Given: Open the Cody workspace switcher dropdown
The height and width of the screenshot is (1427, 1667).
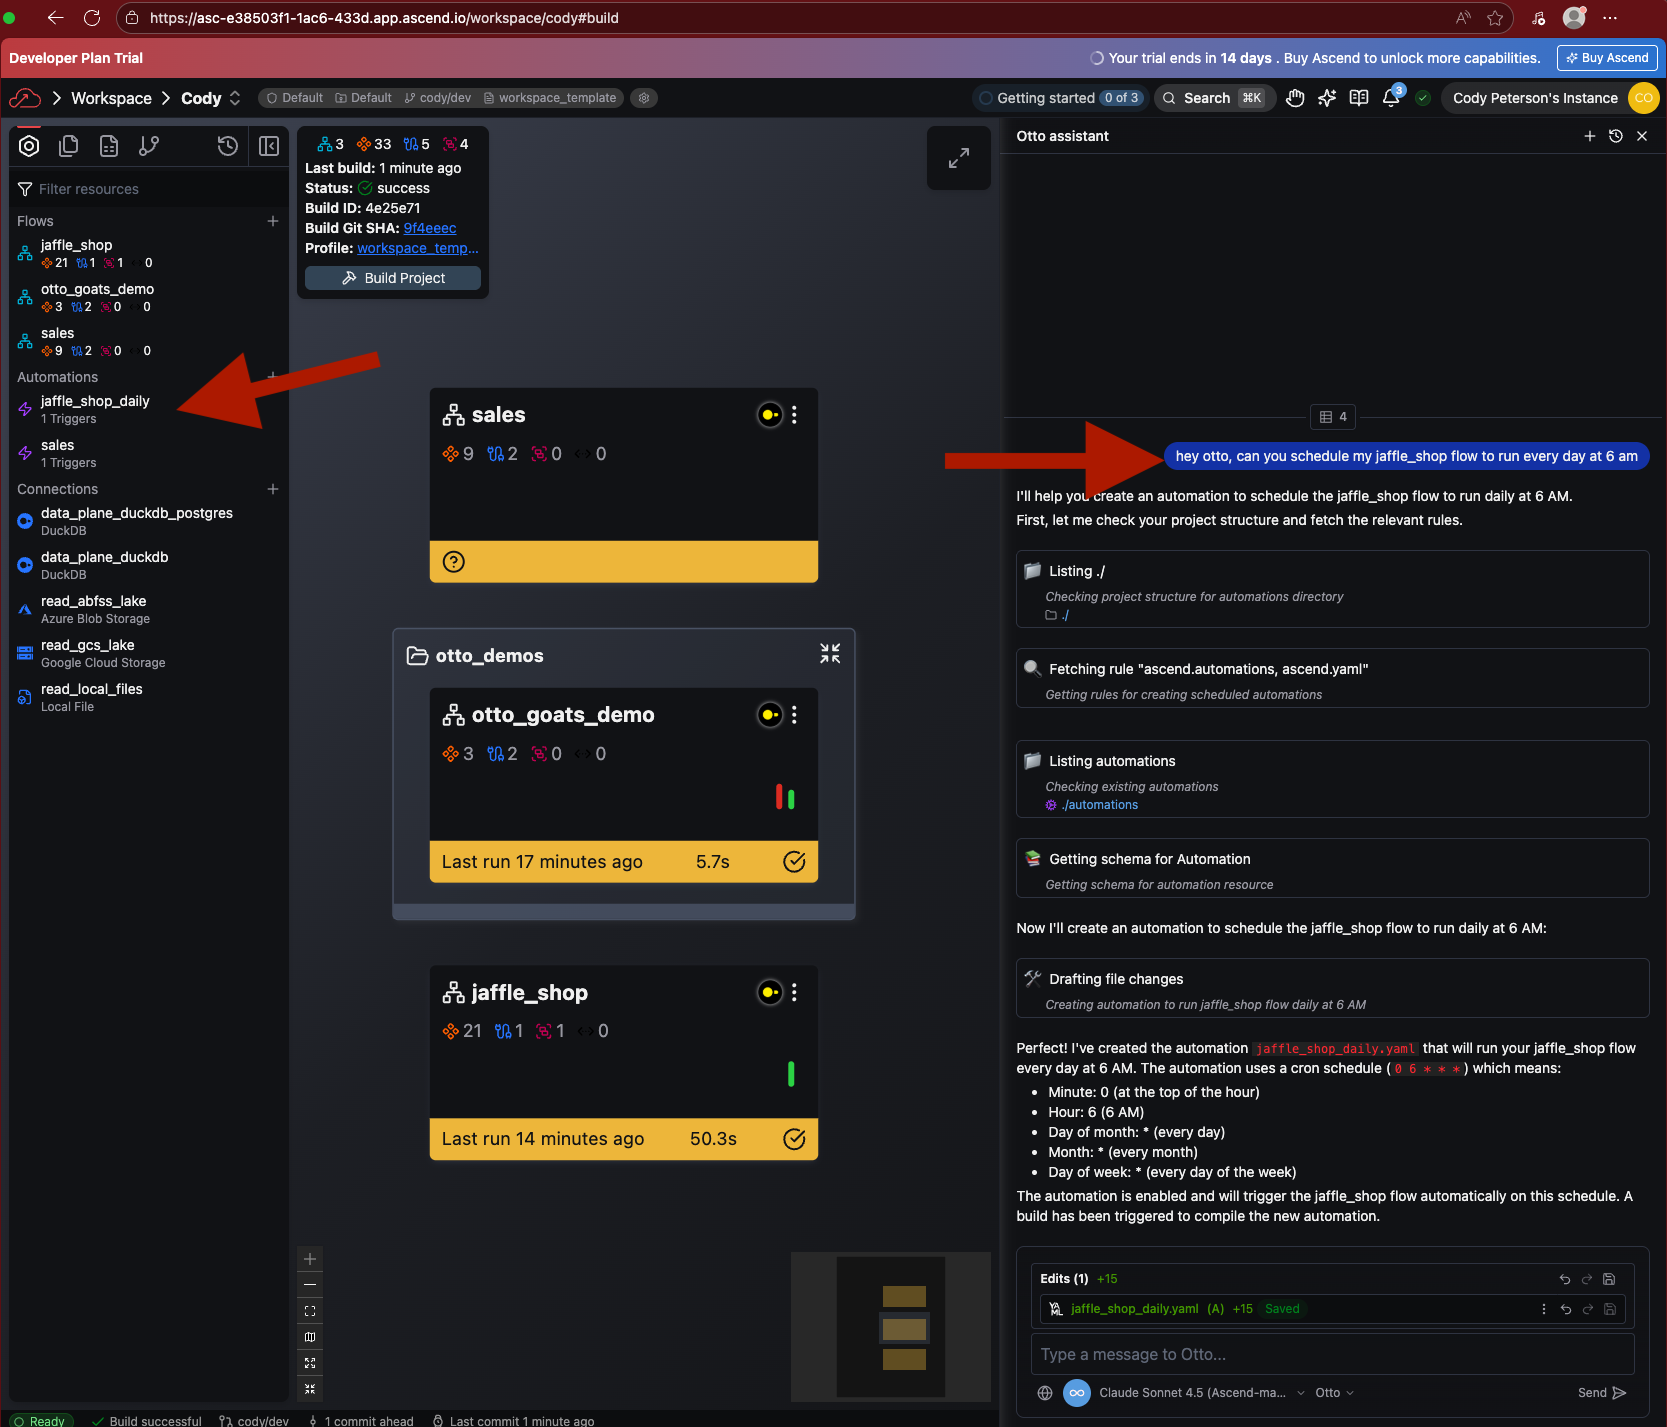Looking at the screenshot, I should point(211,98).
